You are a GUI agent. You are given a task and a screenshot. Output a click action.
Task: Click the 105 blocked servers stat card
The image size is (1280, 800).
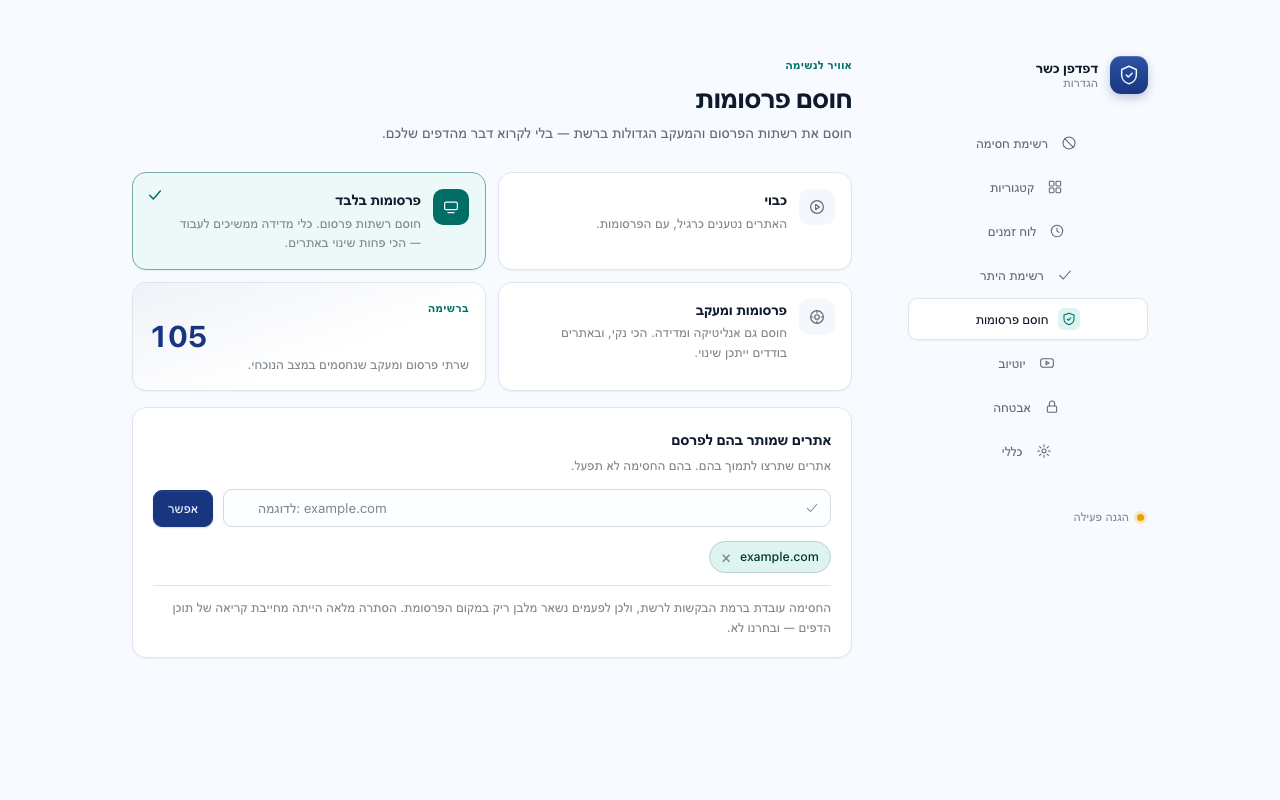(x=309, y=336)
